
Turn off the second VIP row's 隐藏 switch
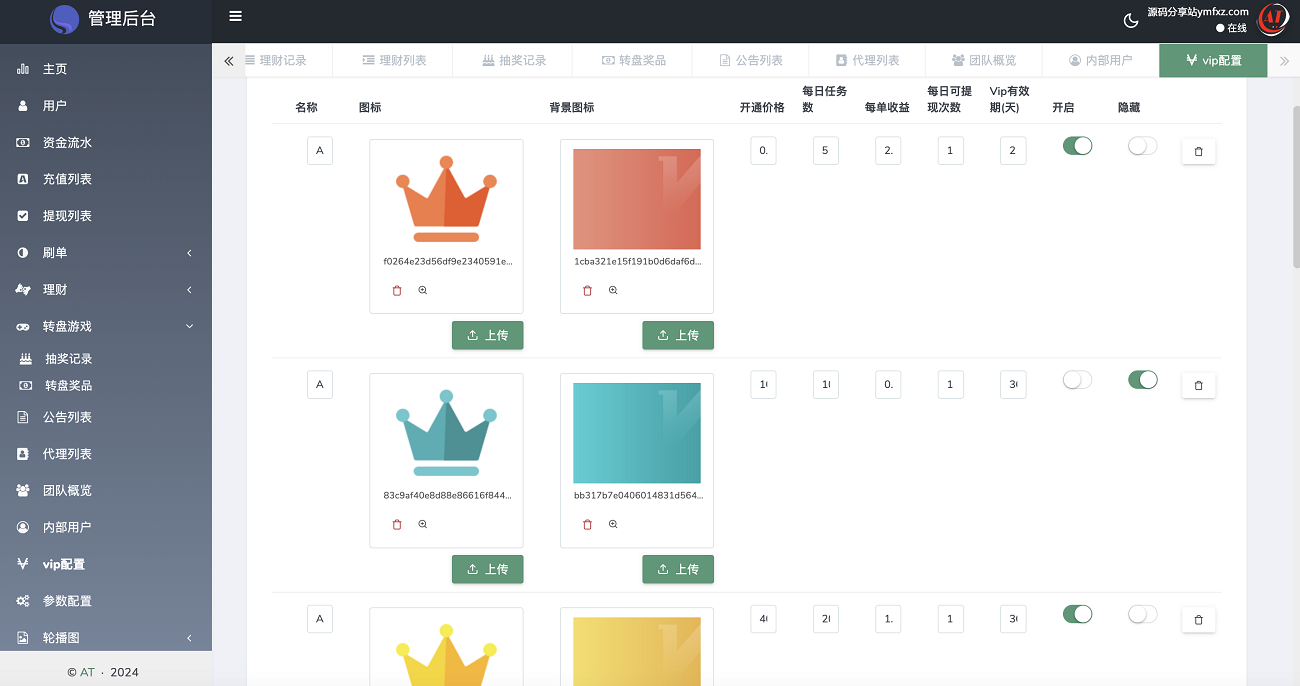point(1142,380)
